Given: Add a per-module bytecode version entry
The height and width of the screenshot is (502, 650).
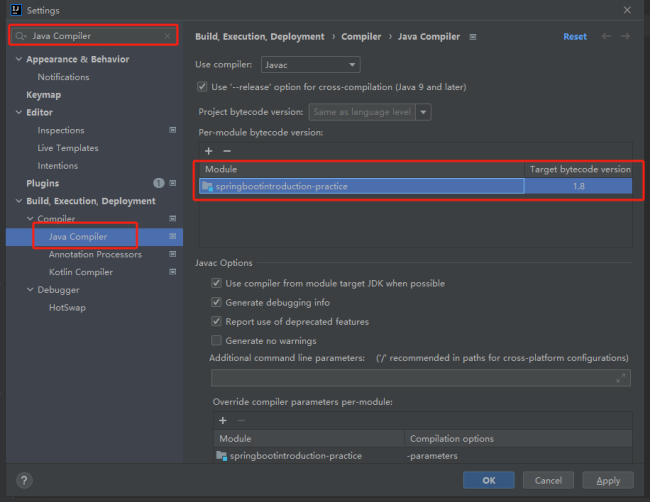Looking at the screenshot, I should [x=209, y=151].
